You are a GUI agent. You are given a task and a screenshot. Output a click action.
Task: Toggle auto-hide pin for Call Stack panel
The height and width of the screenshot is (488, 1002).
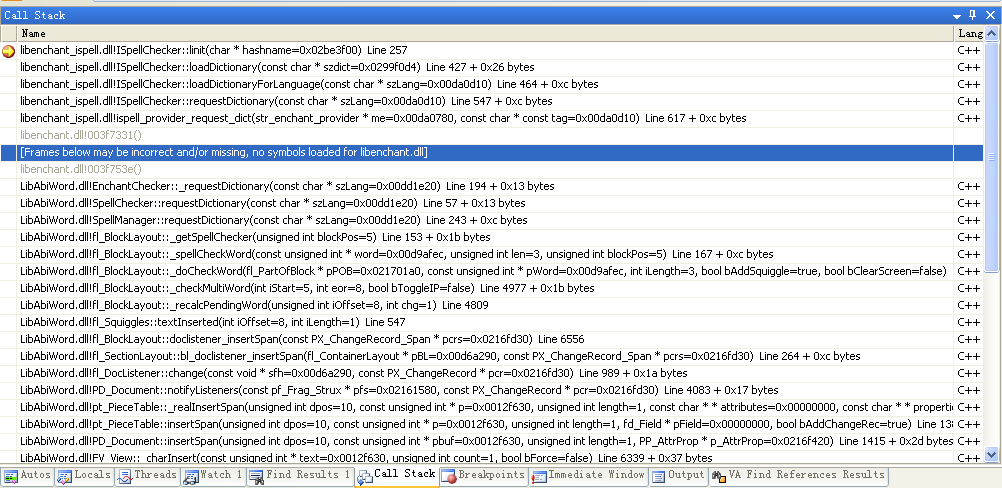973,15
